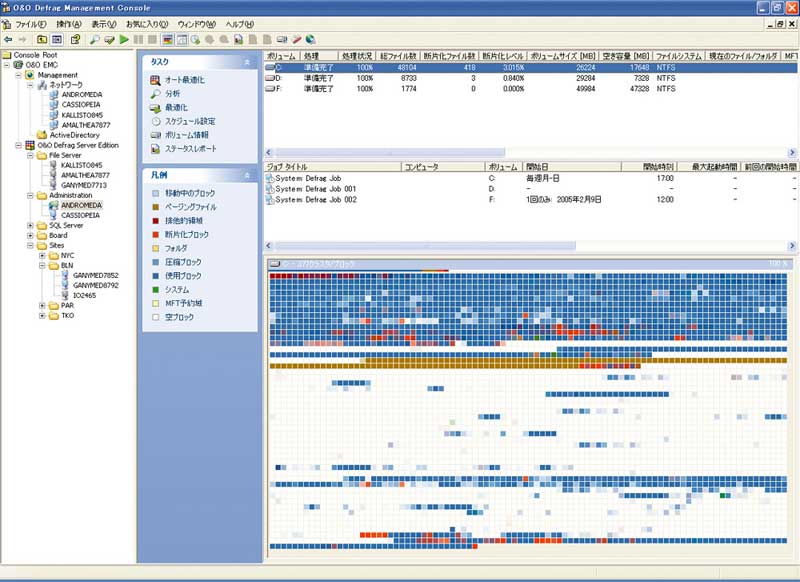Toggle the show/hide console tree toolbar icon

click(57, 39)
